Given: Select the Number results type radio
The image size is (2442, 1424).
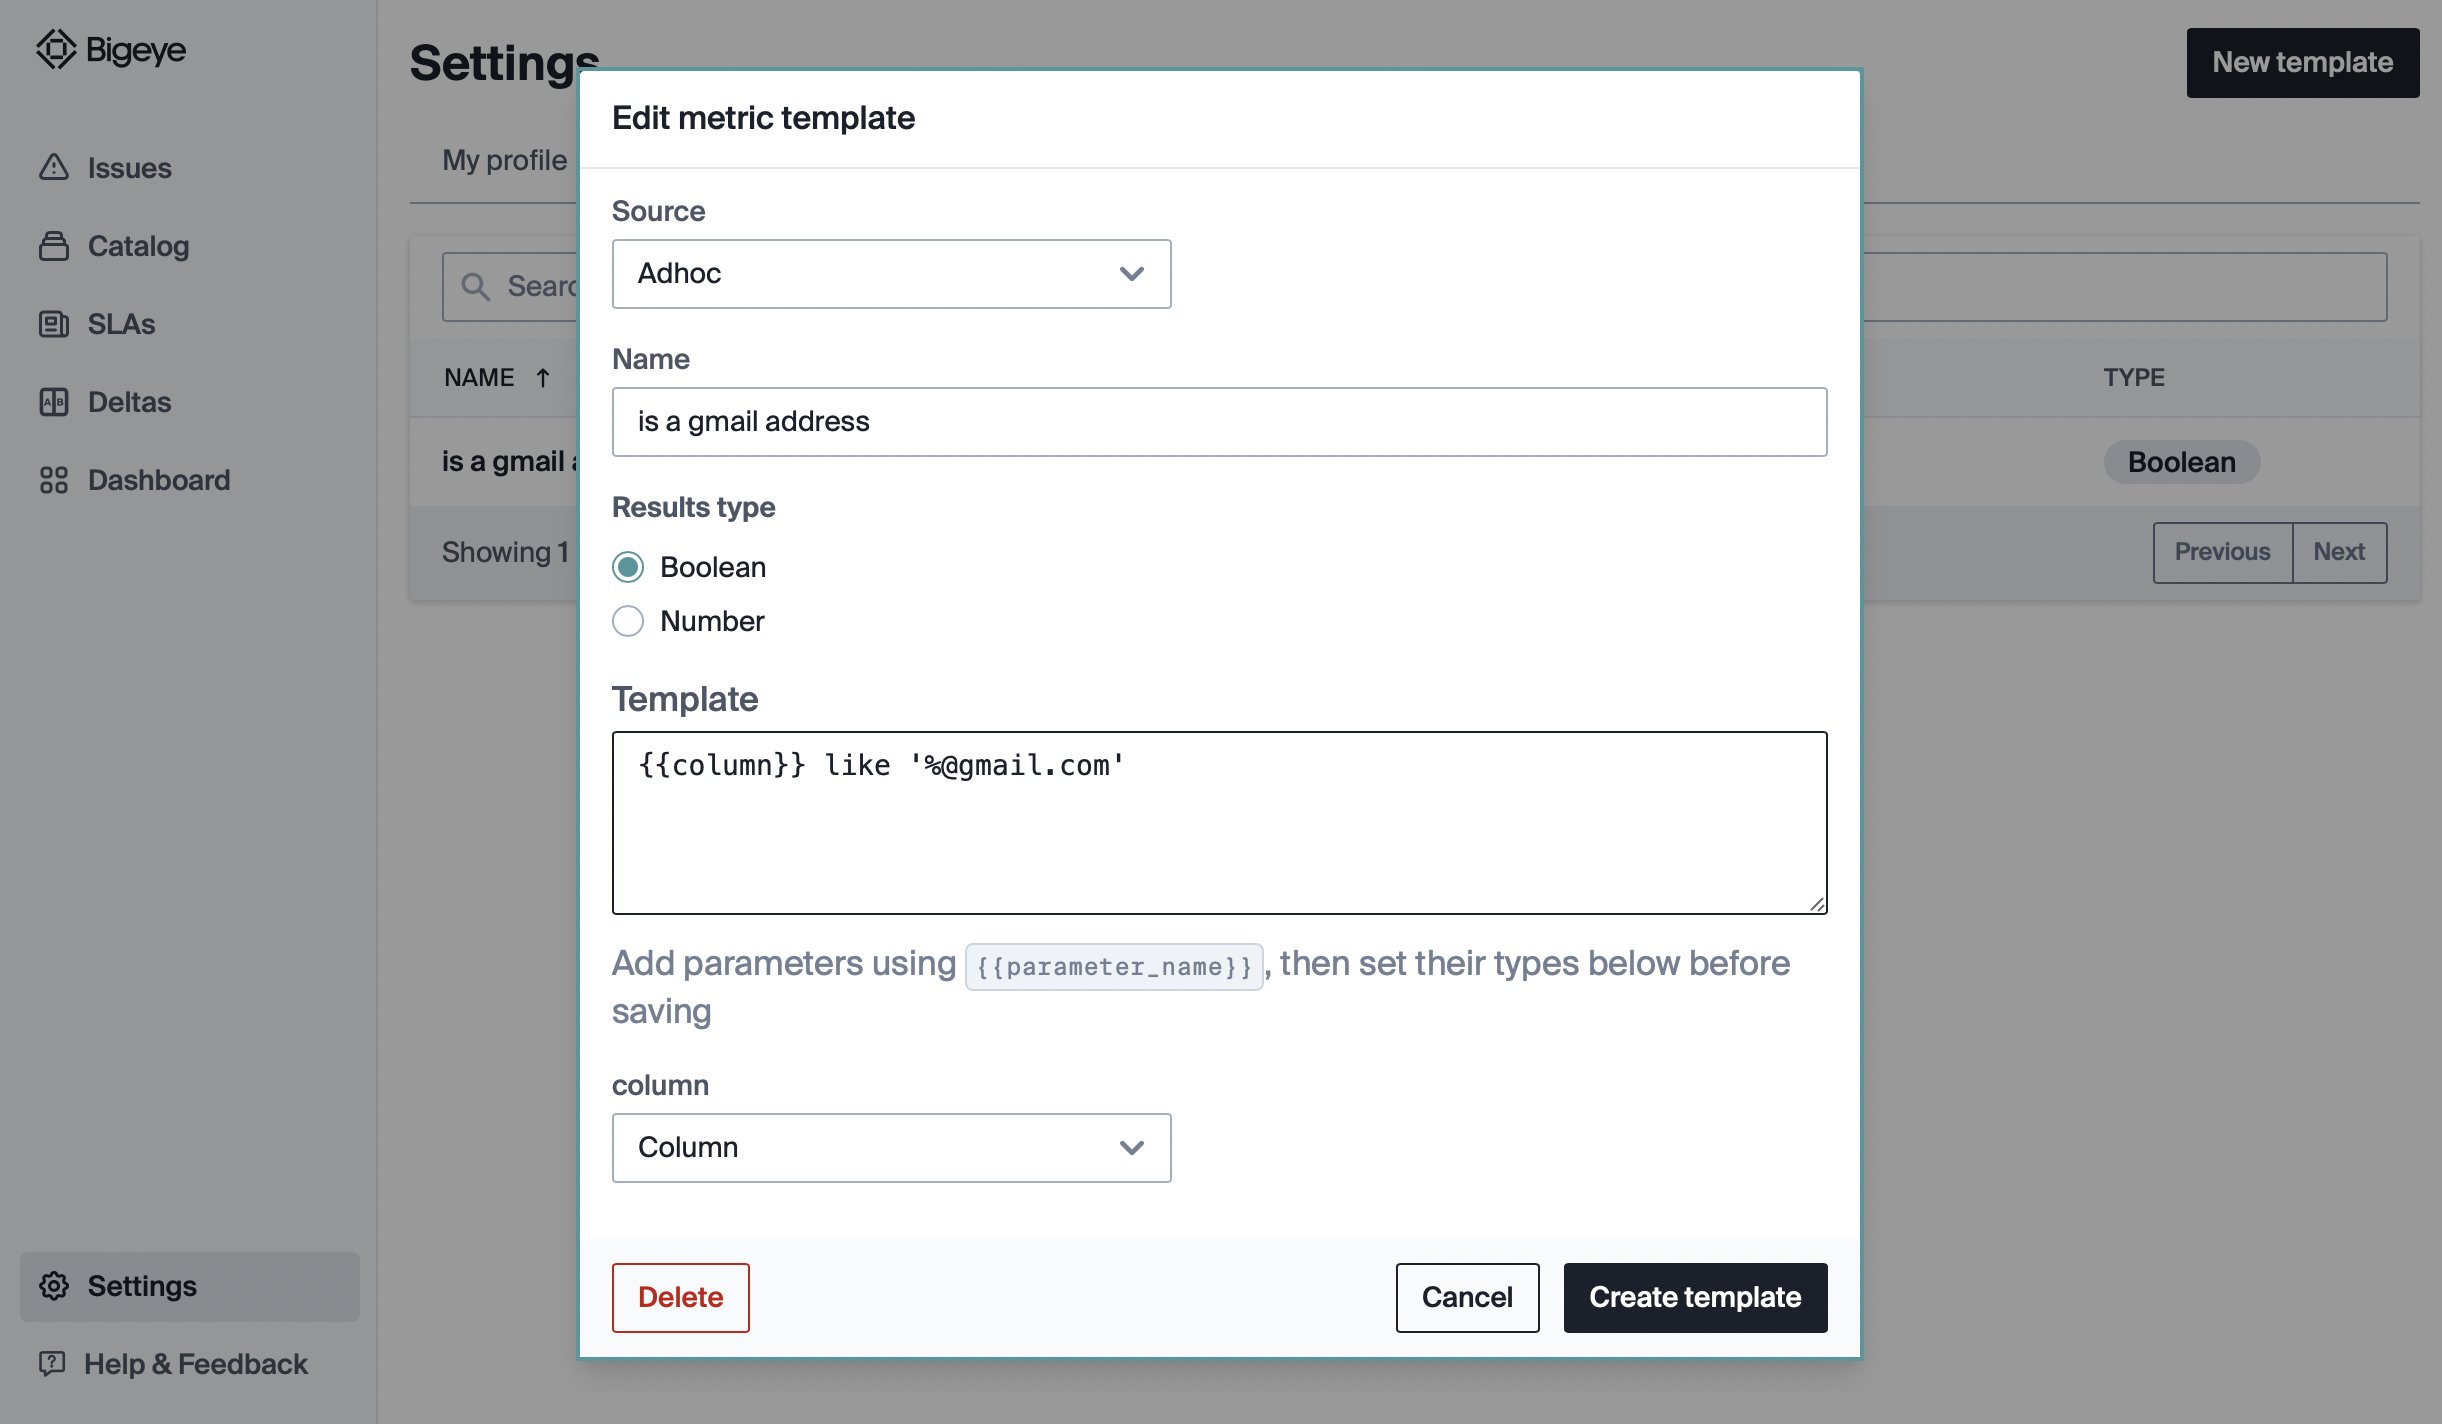Looking at the screenshot, I should click(628, 621).
